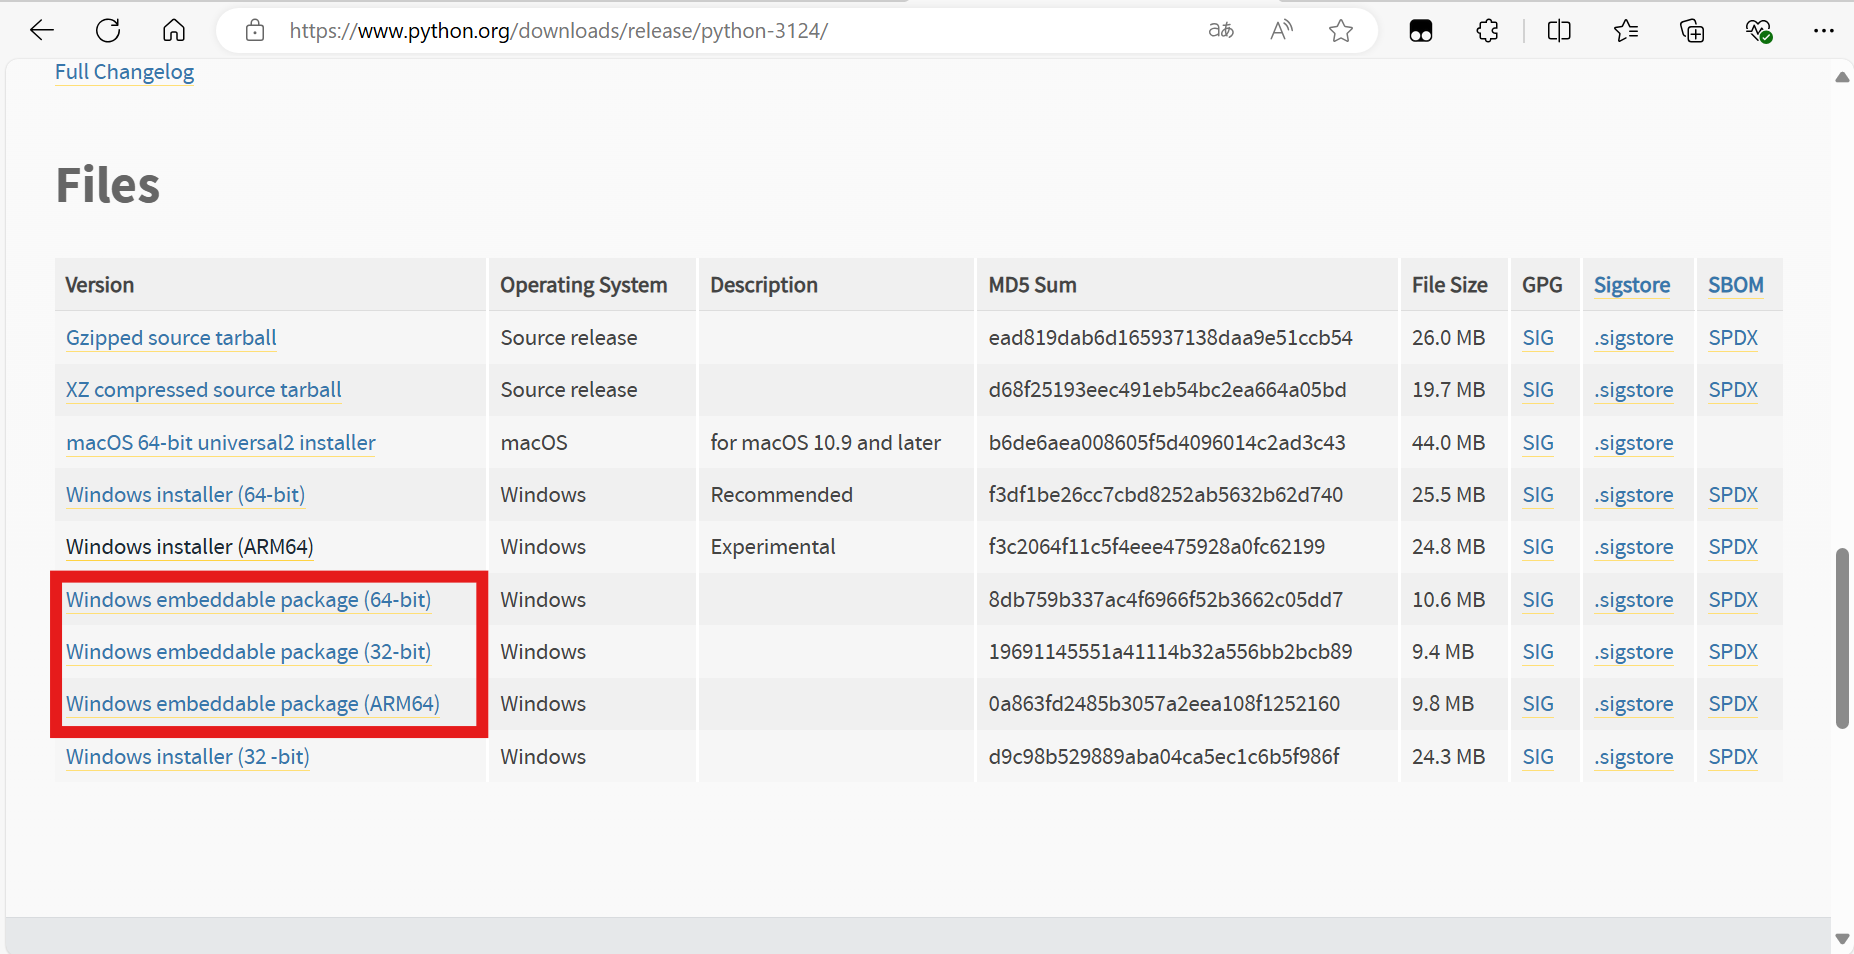This screenshot has height=954, width=1854.
Task: Open the black extension icon in toolbar
Action: tap(1421, 31)
